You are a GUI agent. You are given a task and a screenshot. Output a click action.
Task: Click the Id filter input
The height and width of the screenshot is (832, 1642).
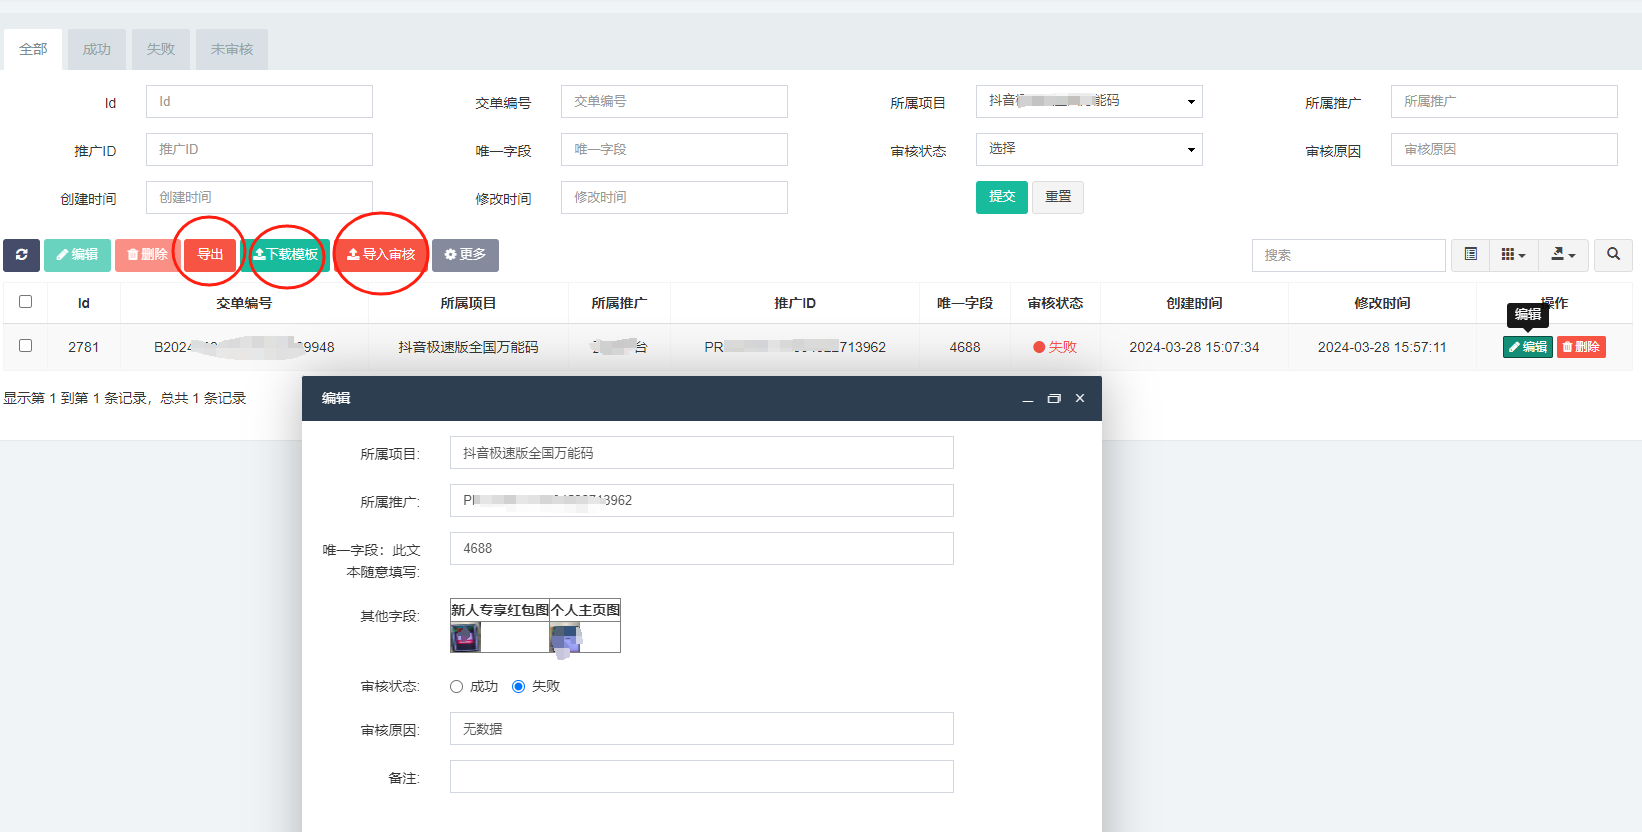[x=259, y=101]
